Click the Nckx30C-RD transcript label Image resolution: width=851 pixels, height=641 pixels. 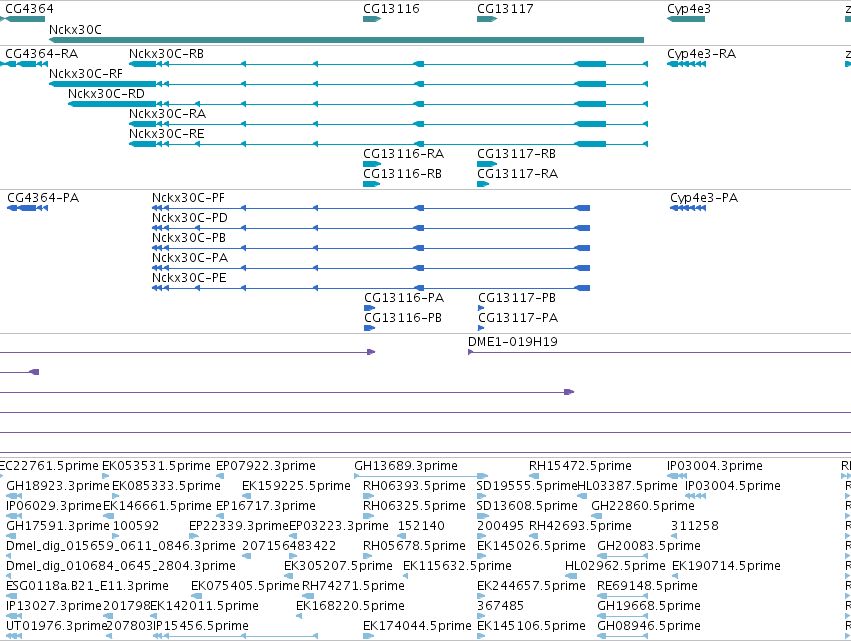click(x=106, y=94)
